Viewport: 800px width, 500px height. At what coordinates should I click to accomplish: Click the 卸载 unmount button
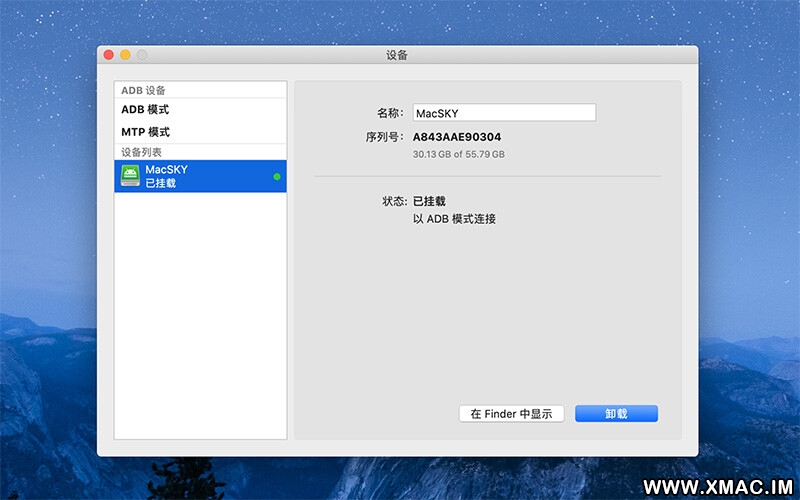tap(616, 413)
